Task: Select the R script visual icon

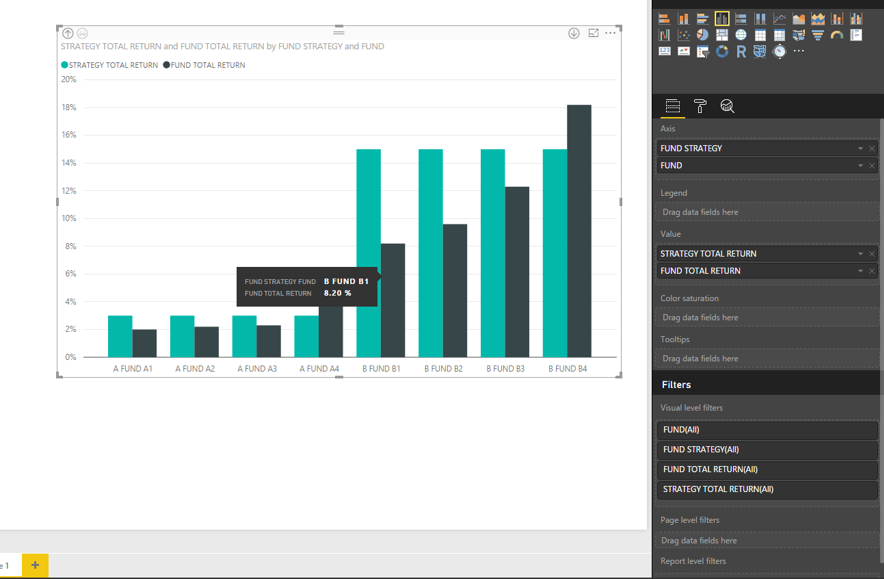Action: click(741, 51)
